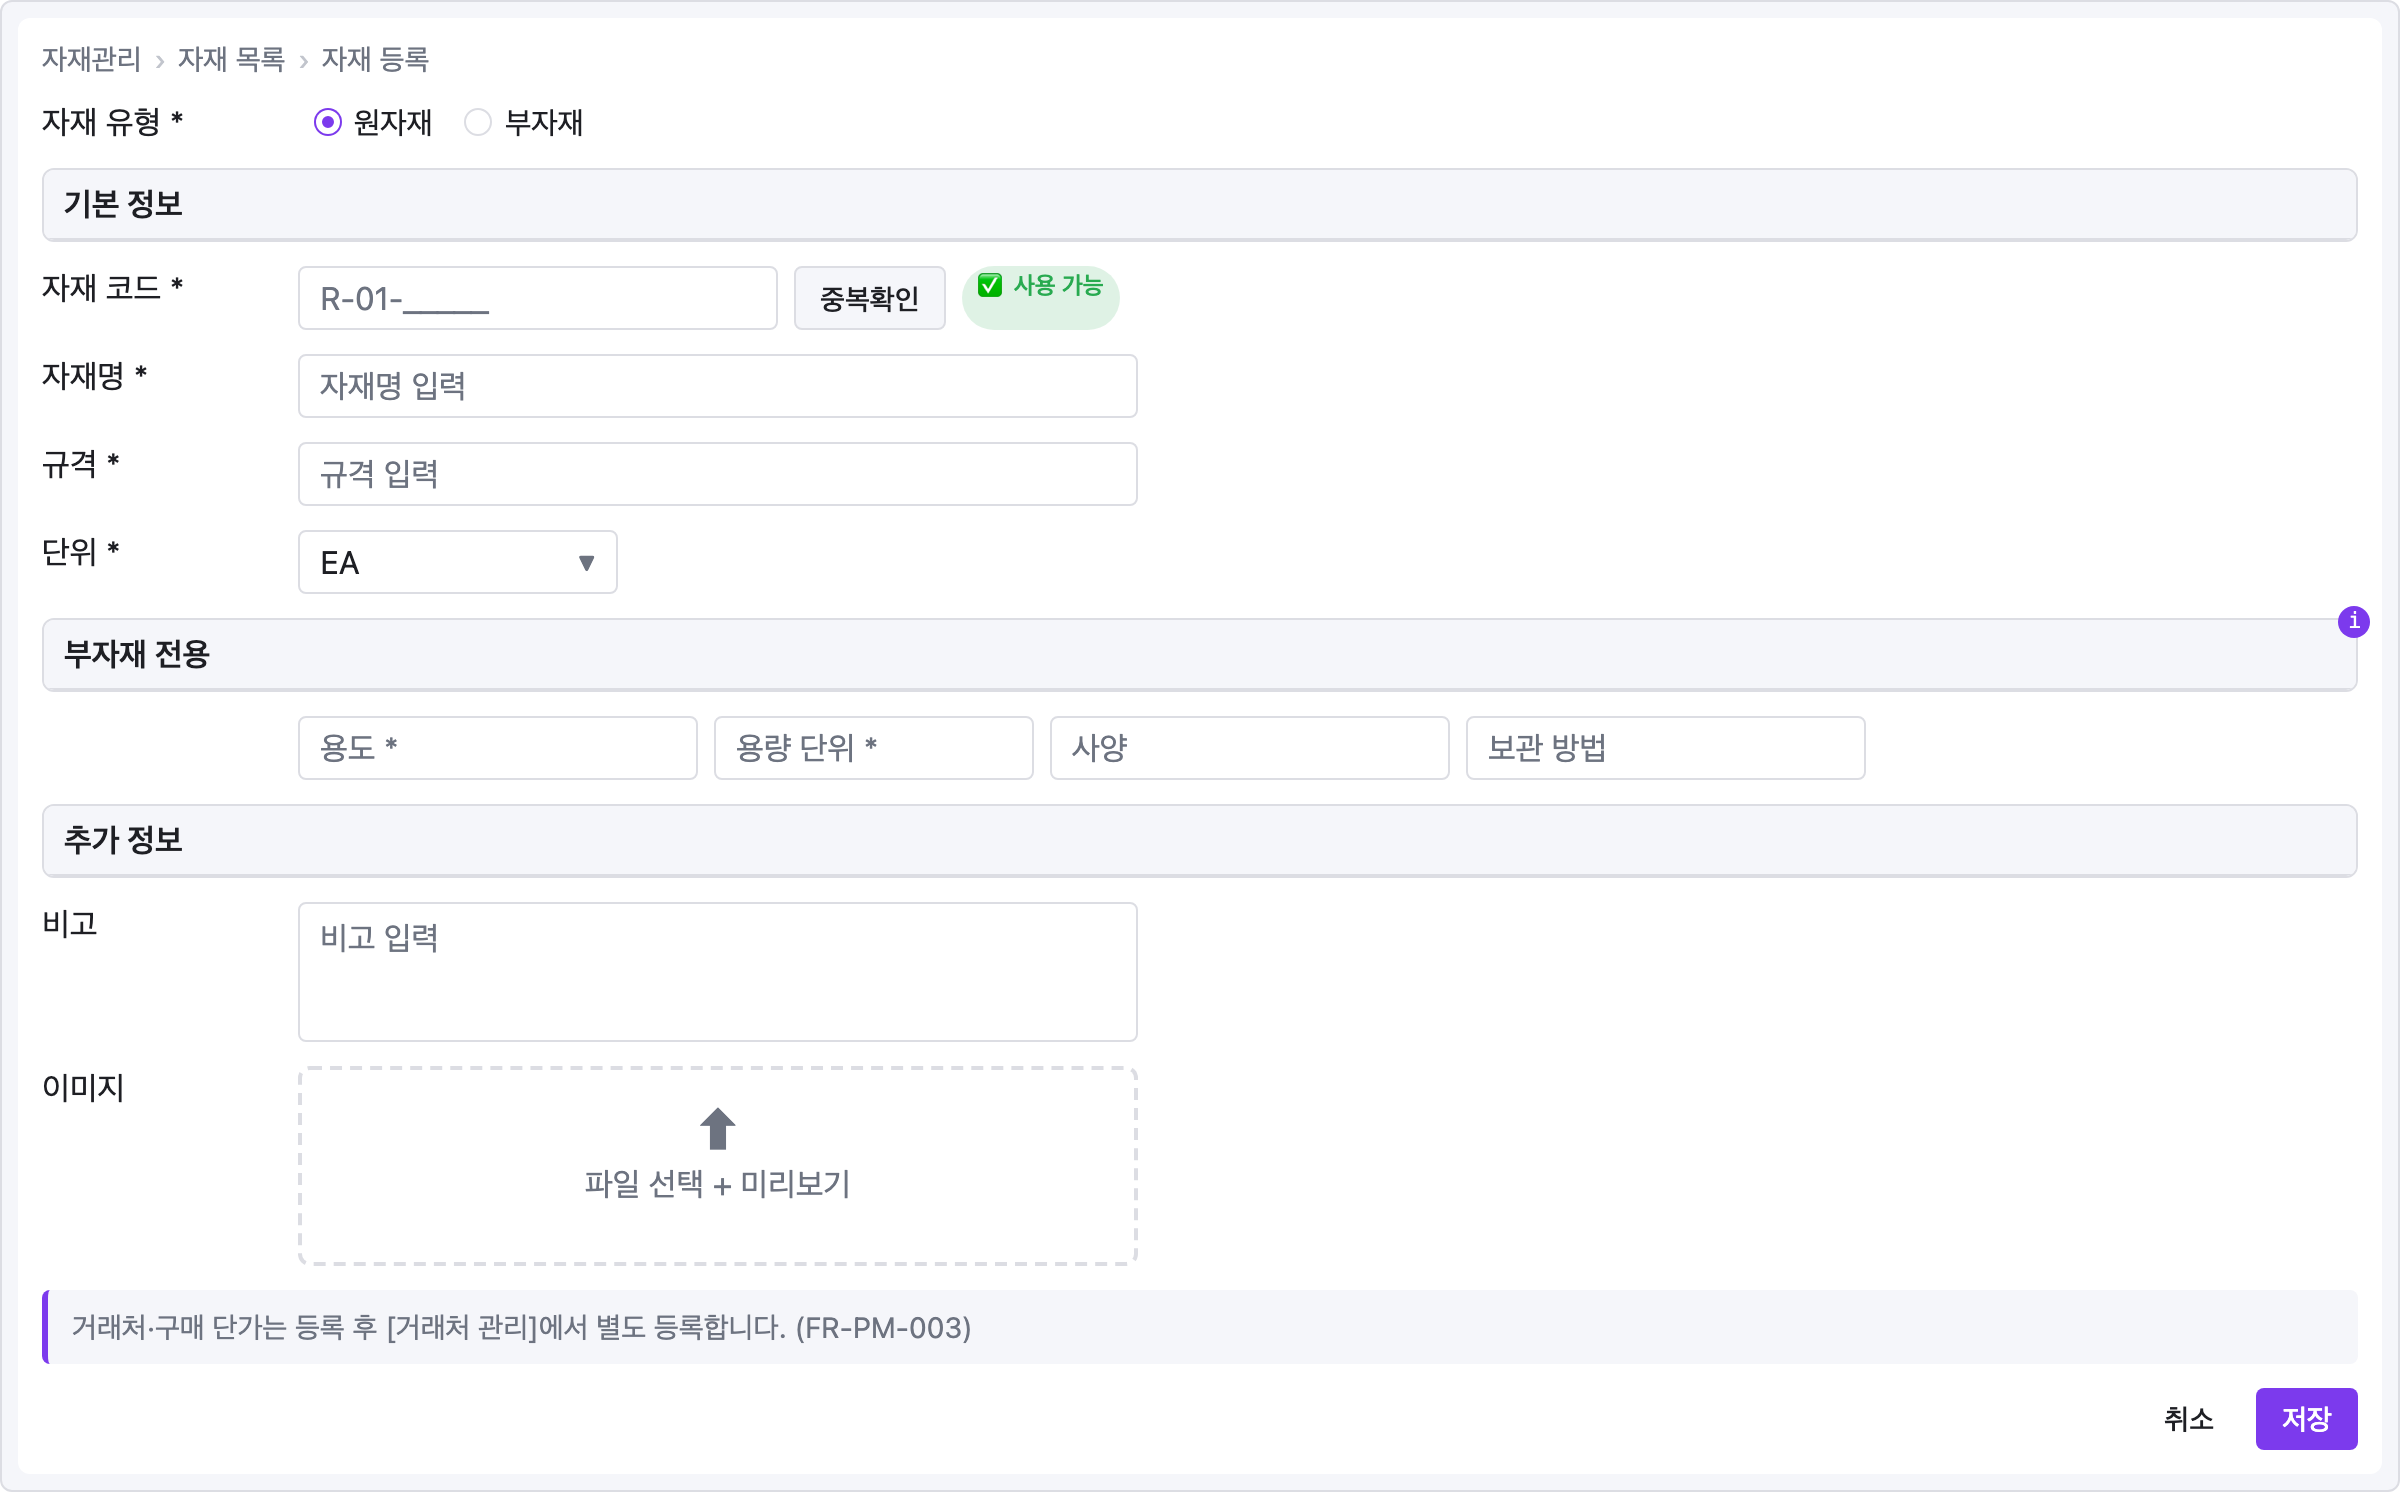
Task: Click the purple 저장 save button
Action: (x=2306, y=1419)
